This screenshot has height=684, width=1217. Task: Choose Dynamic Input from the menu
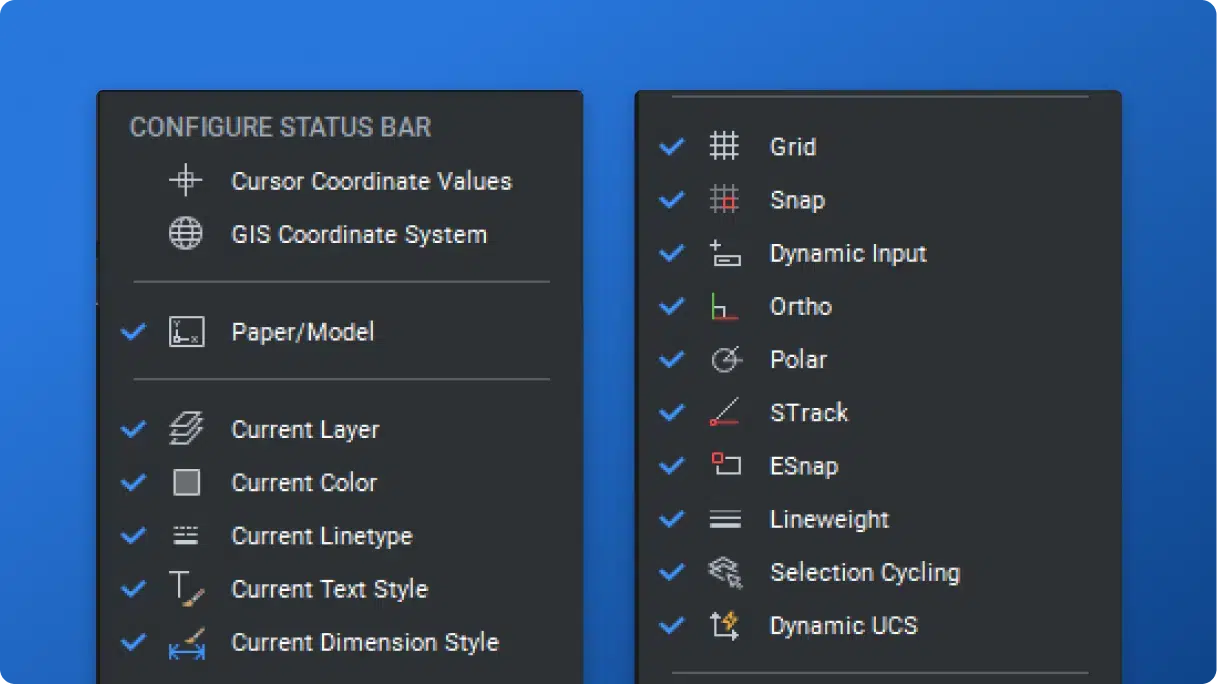click(x=848, y=253)
